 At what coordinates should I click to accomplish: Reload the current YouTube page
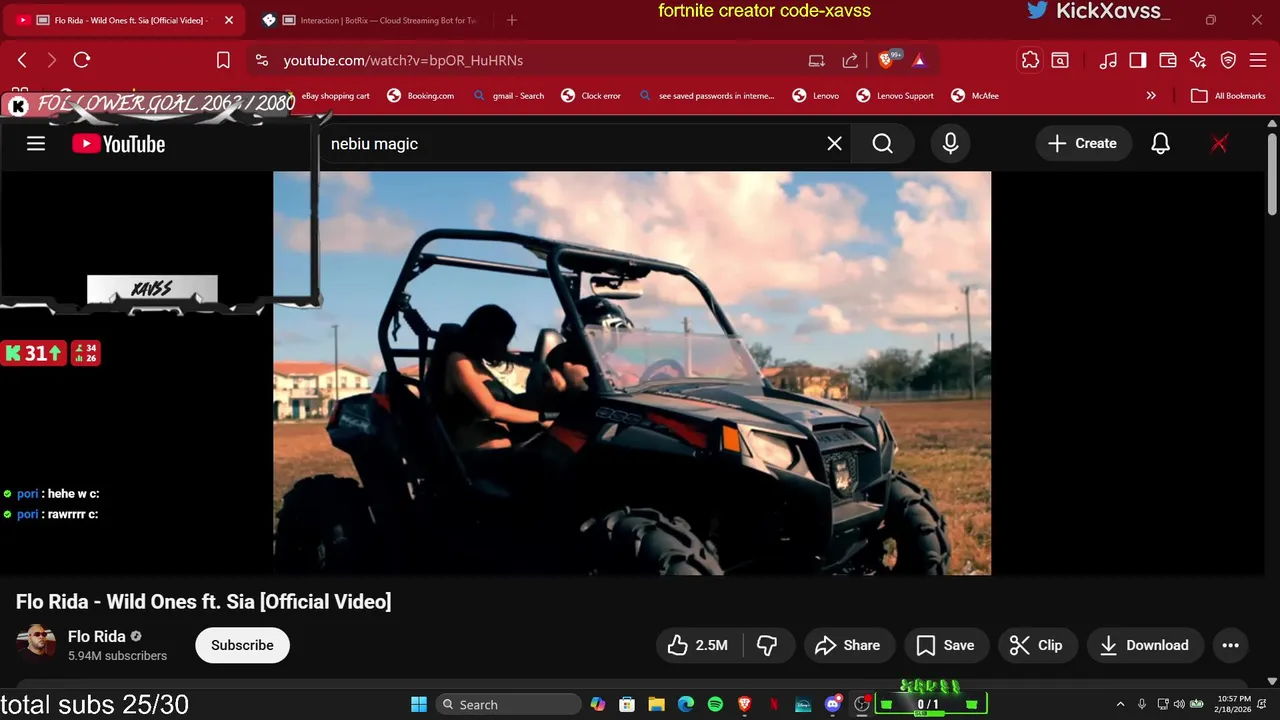click(82, 60)
